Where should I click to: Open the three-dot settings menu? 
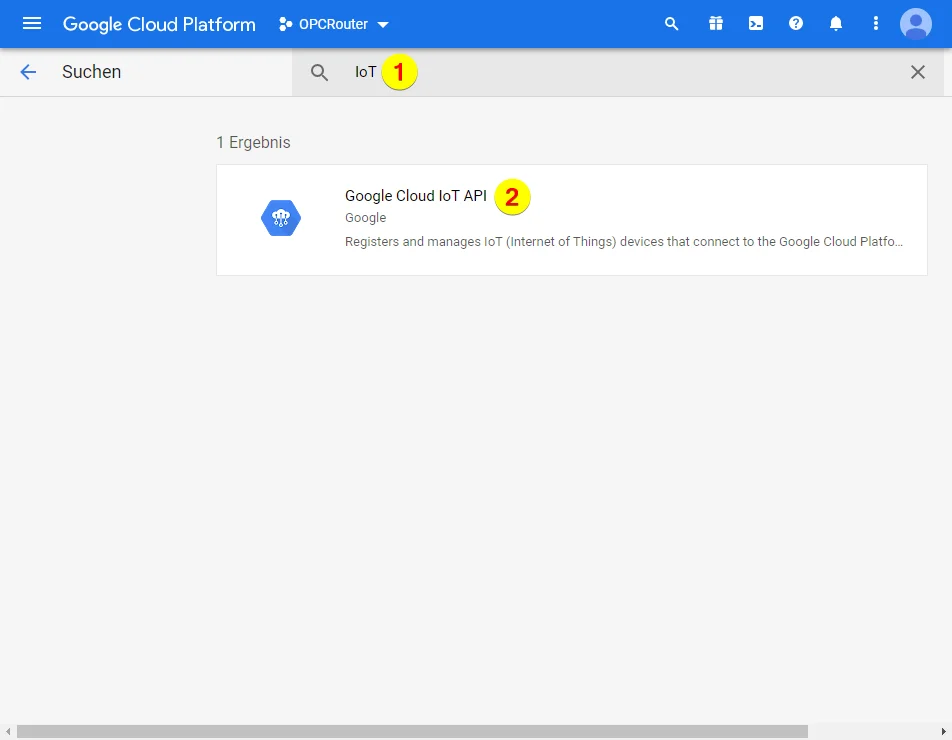pyautogui.click(x=876, y=24)
